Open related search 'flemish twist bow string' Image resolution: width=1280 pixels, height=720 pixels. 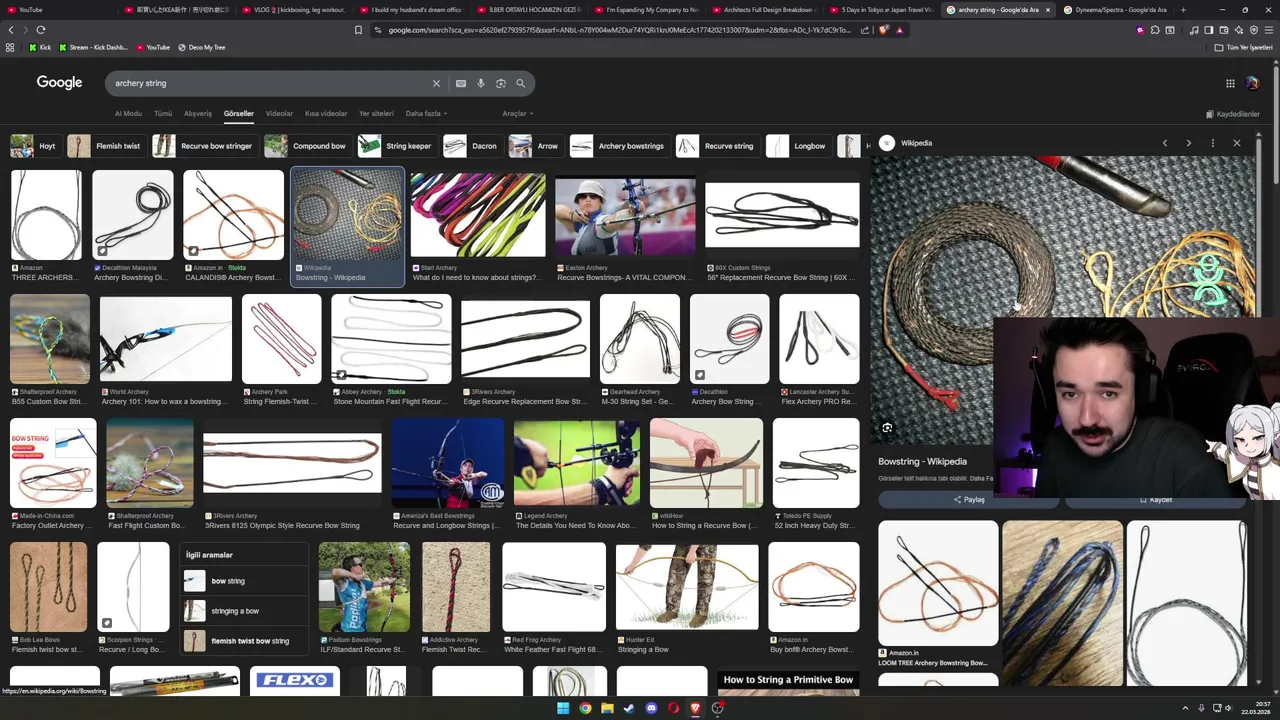[244, 641]
